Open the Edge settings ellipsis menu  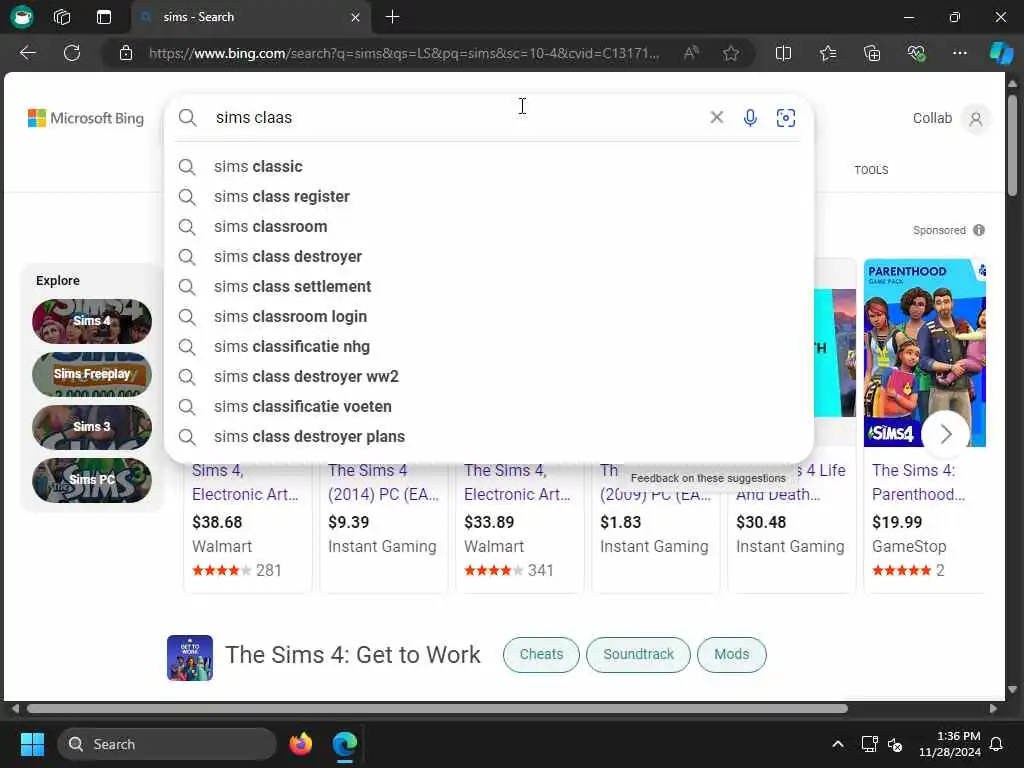pos(959,53)
